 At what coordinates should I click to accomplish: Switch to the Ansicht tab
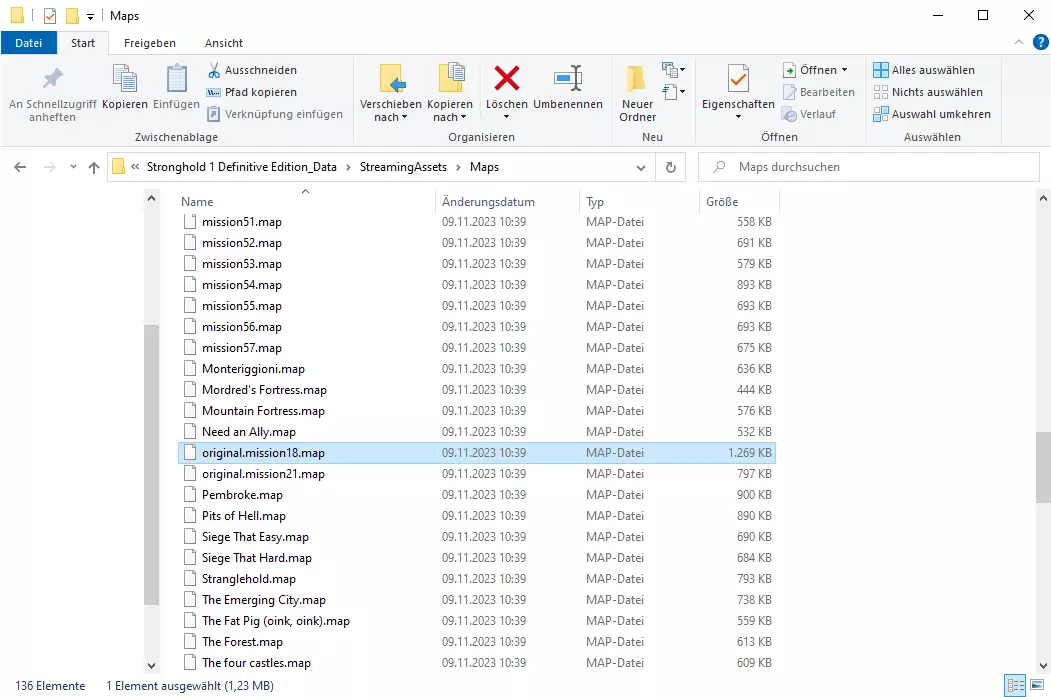tap(224, 43)
